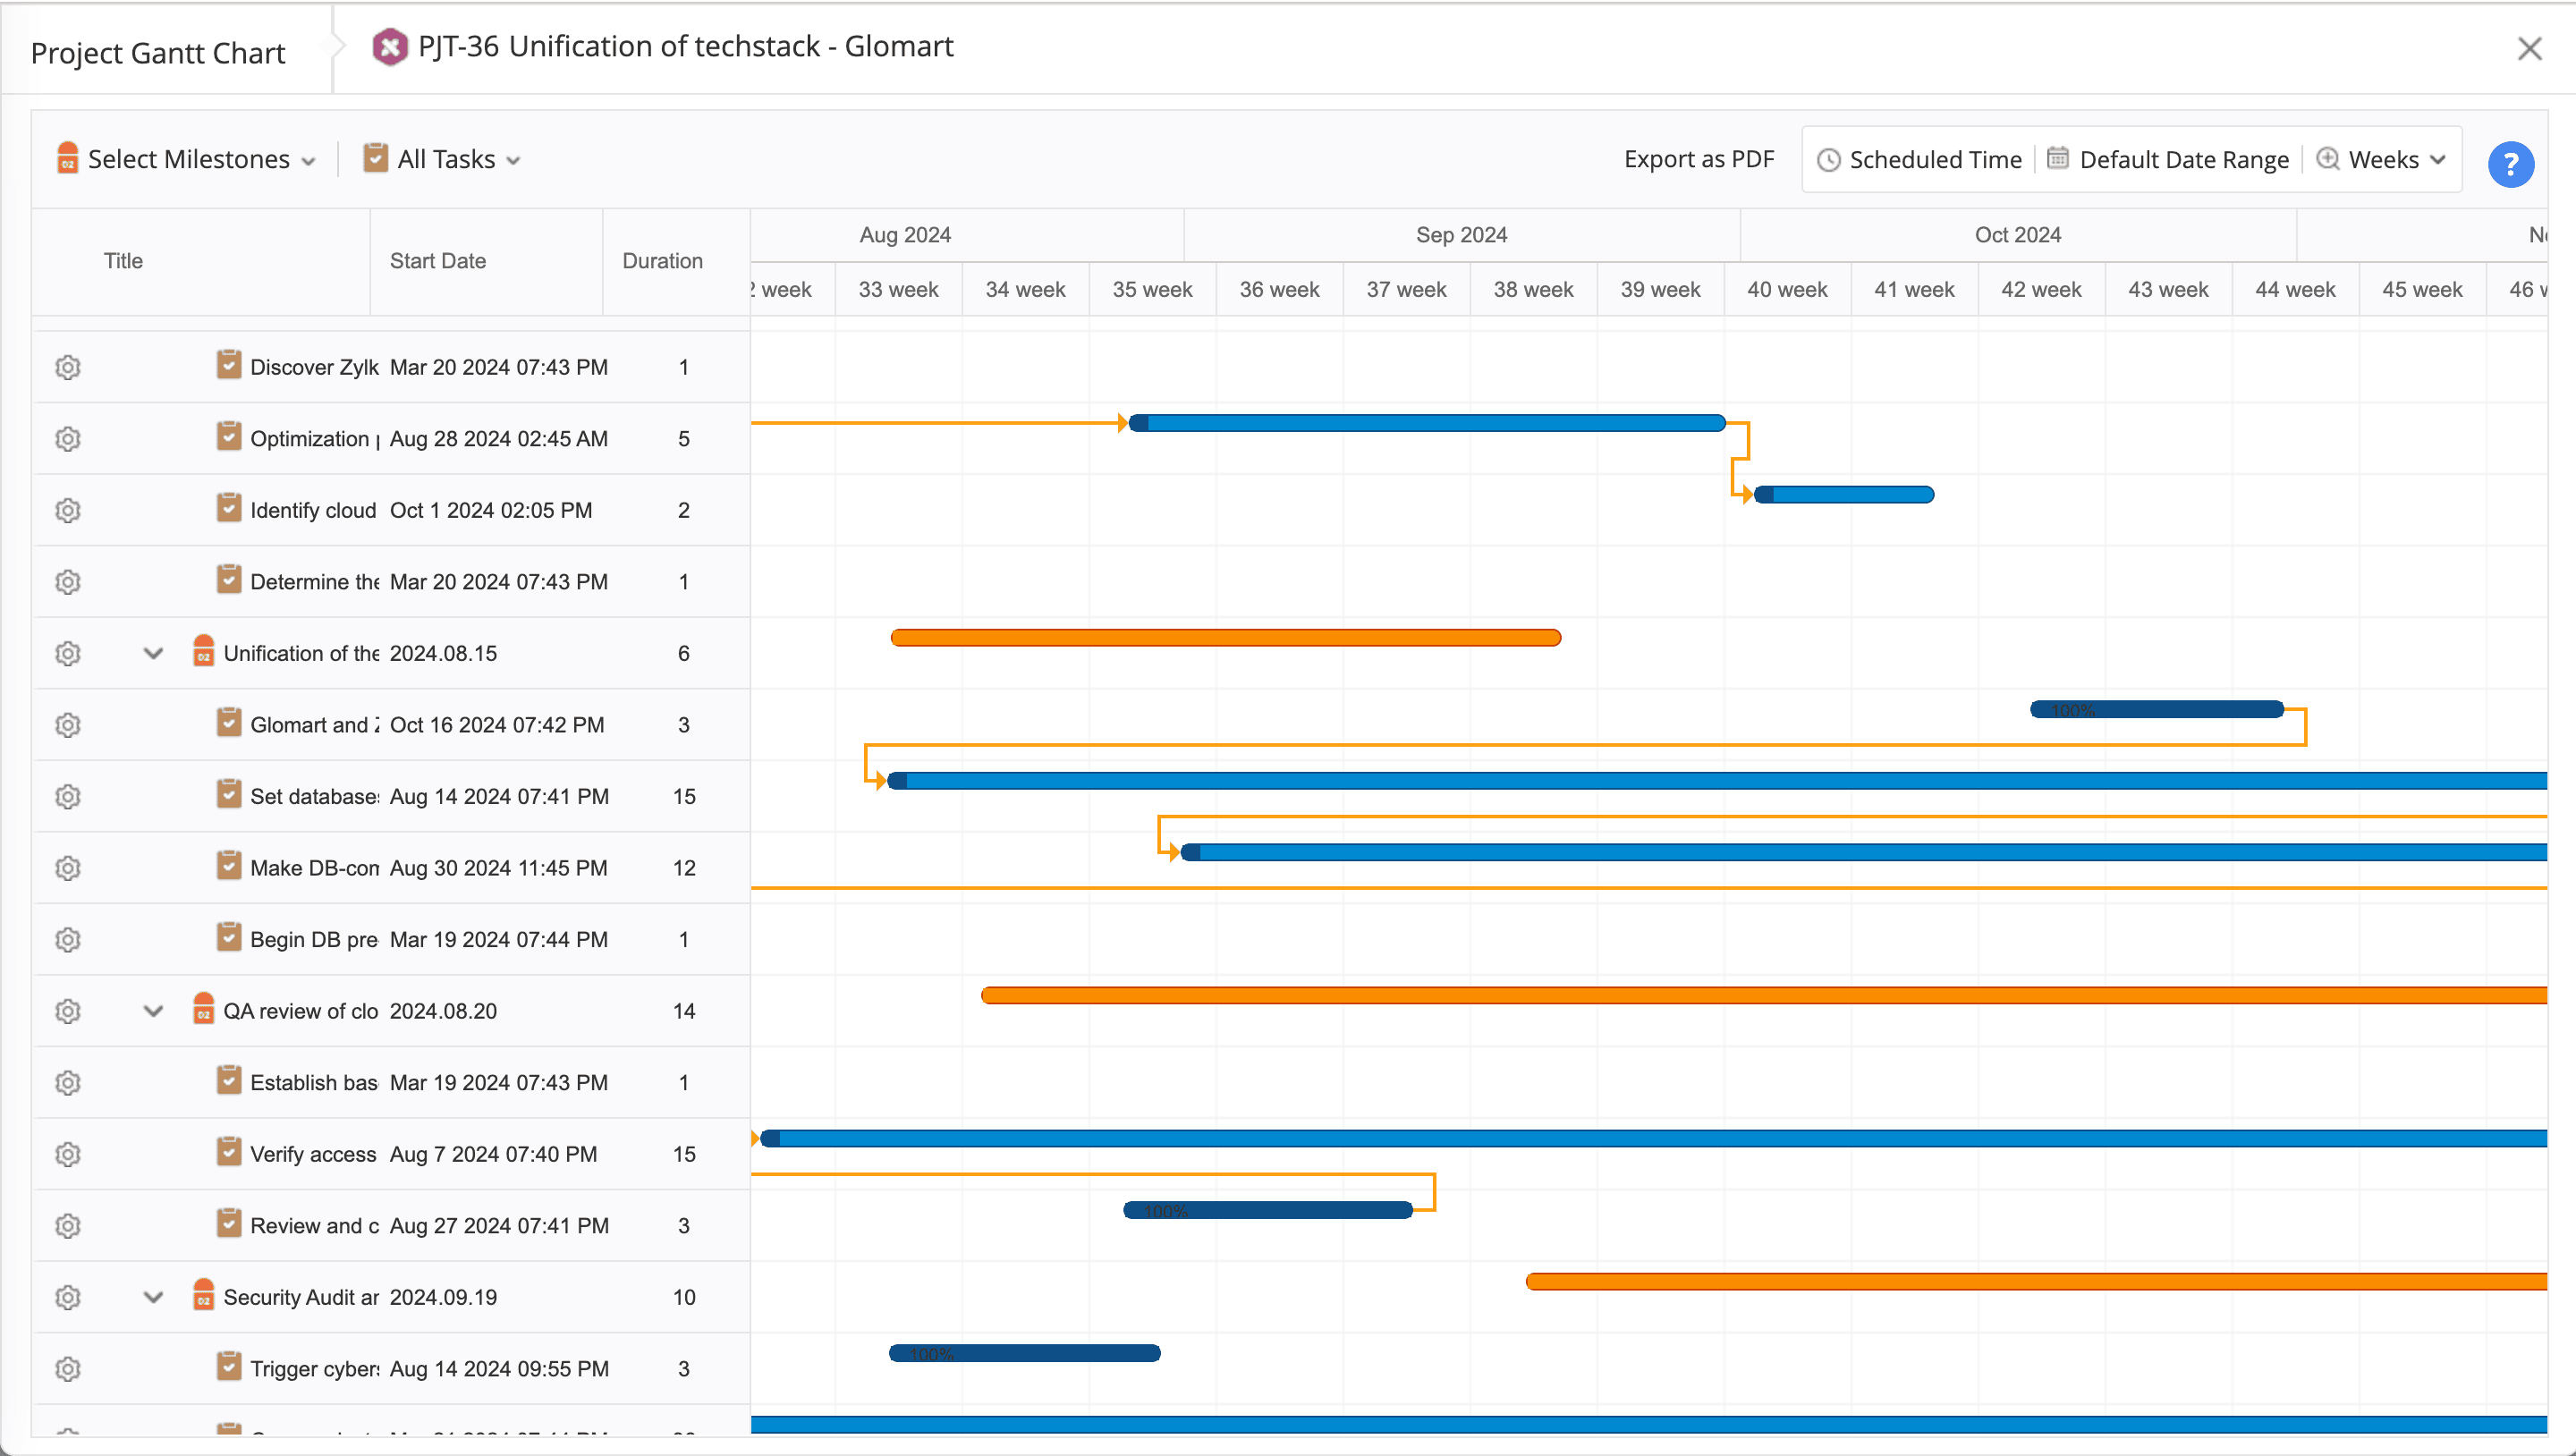Collapse the Security Audit milestone

click(153, 1297)
